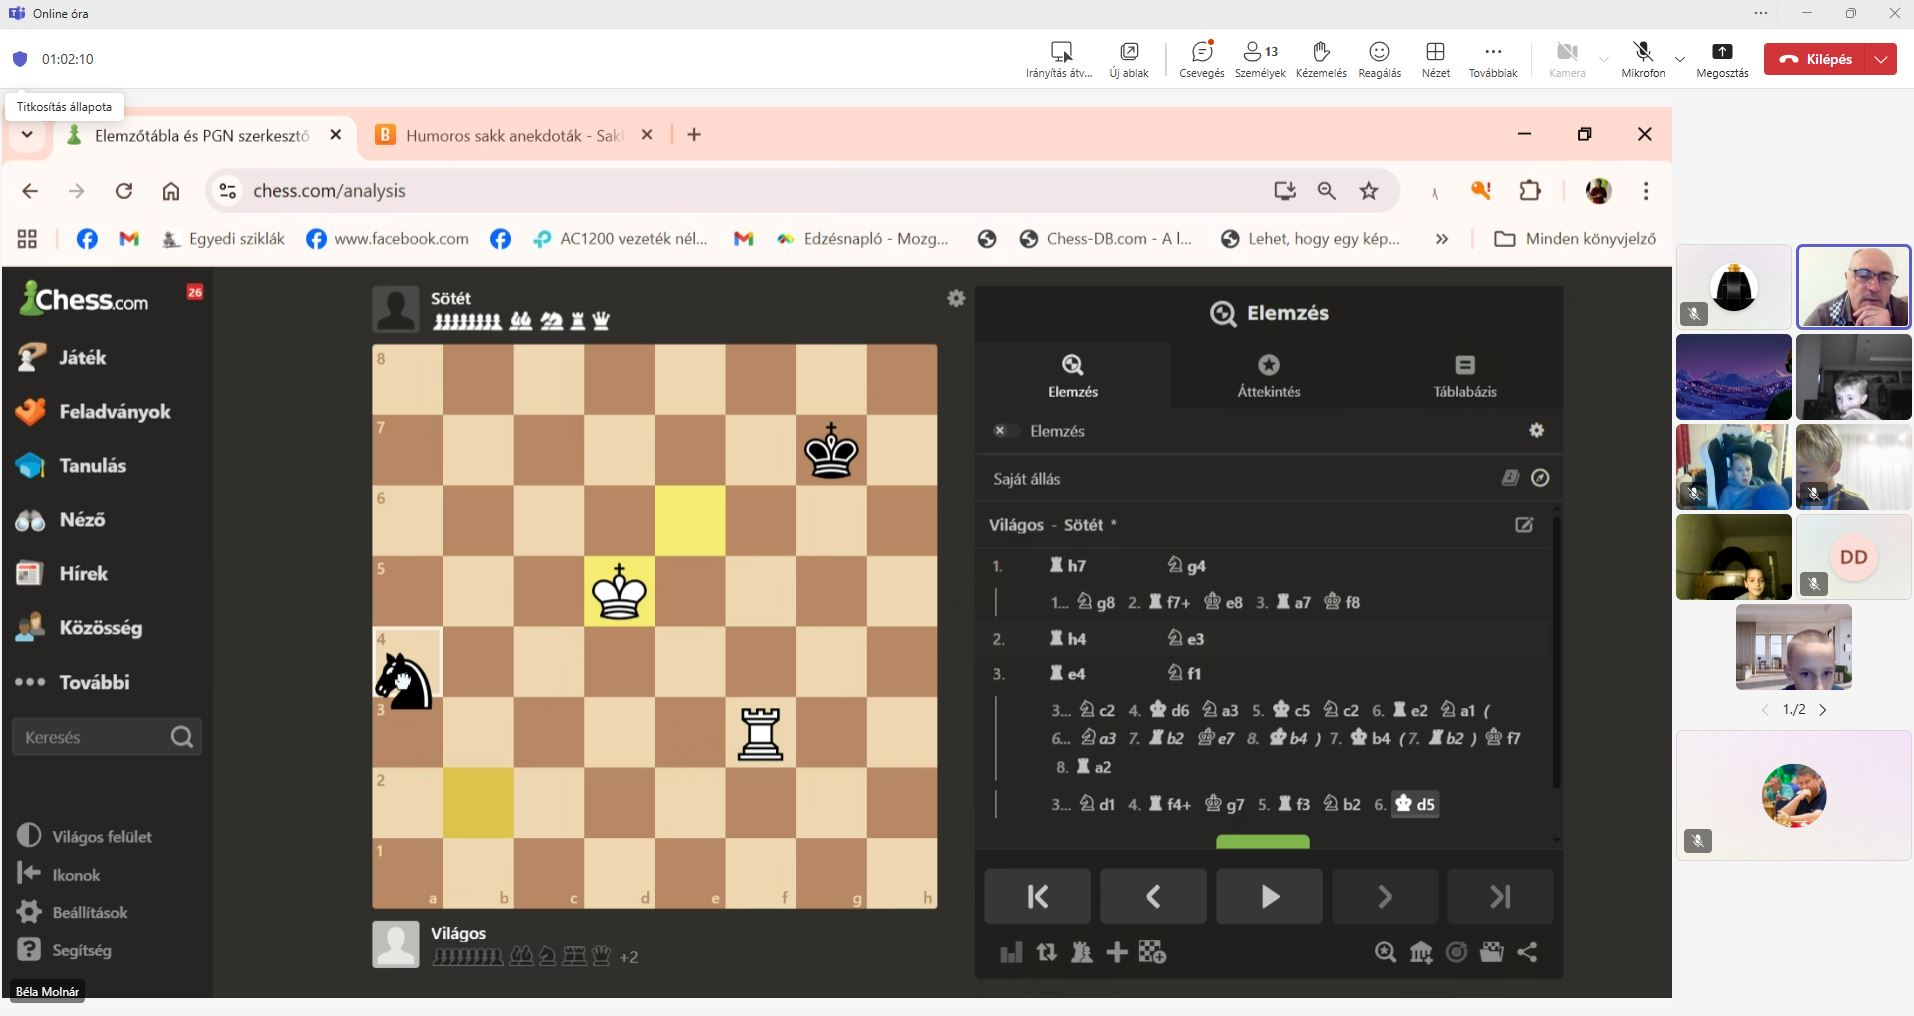Screen dimensions: 1914x1016
Task: Expand the bookmarks overflow chevron
Action: [x=1441, y=239]
